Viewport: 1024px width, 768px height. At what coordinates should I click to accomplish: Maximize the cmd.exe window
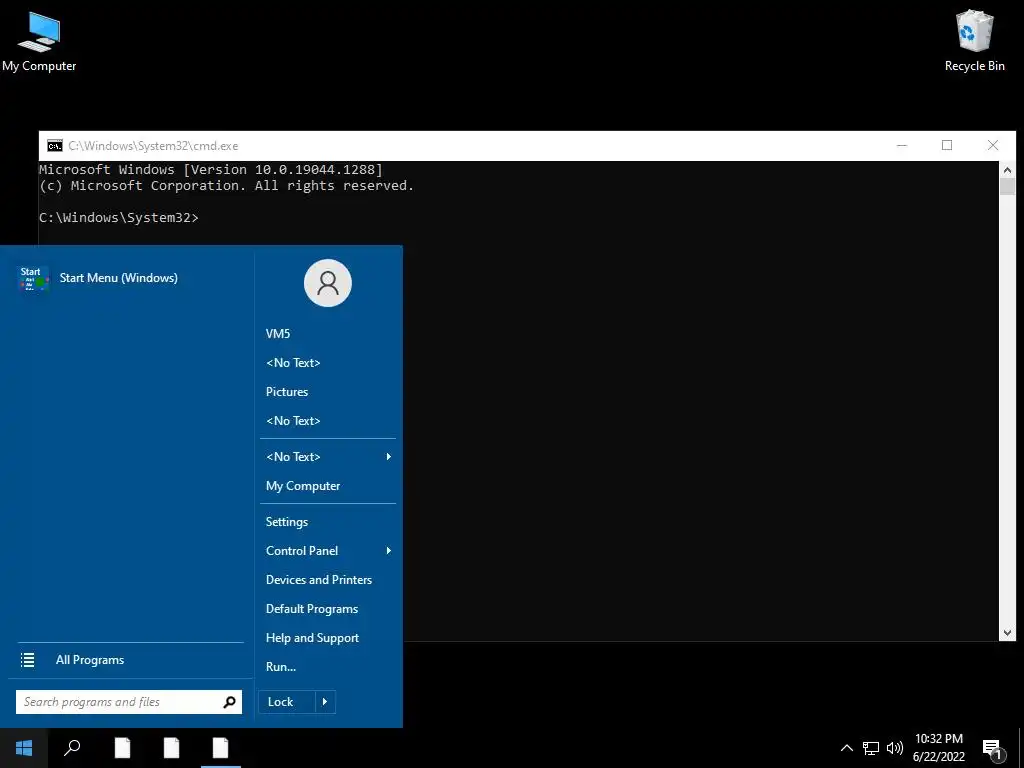pyautogui.click(x=947, y=145)
